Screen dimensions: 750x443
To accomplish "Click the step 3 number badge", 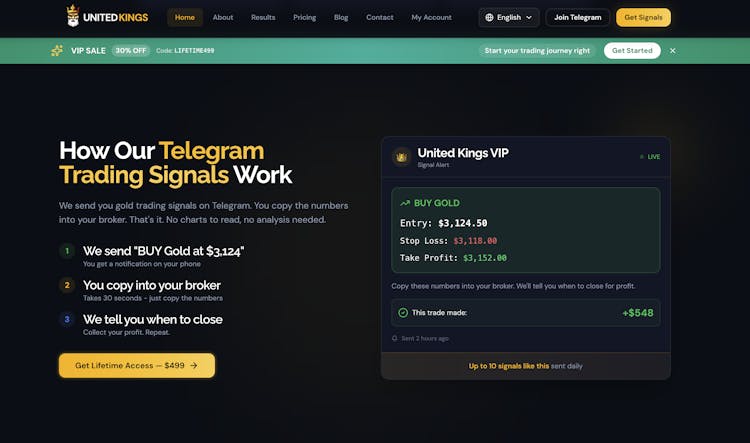I will 67,320.
